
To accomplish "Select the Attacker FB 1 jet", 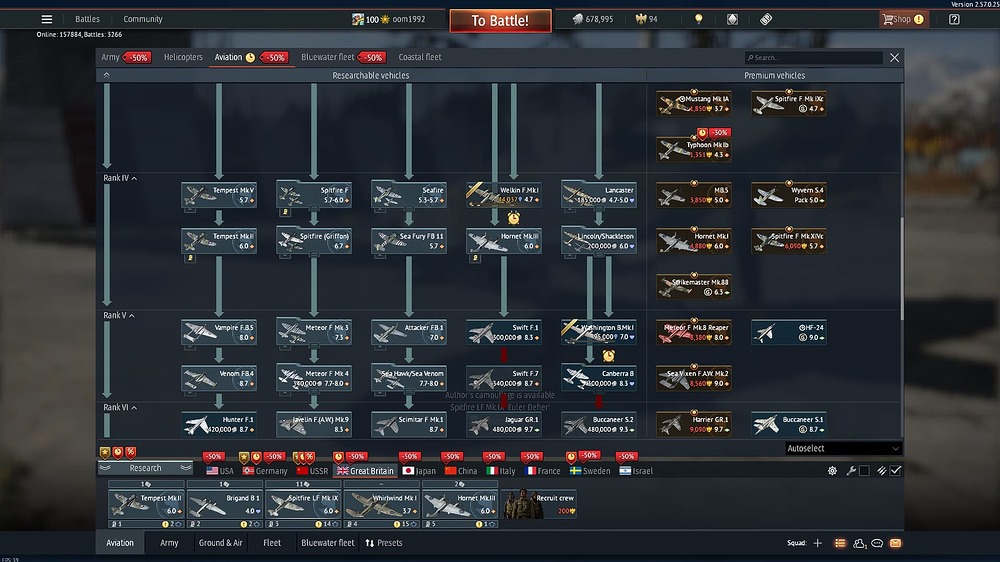I will pos(409,332).
